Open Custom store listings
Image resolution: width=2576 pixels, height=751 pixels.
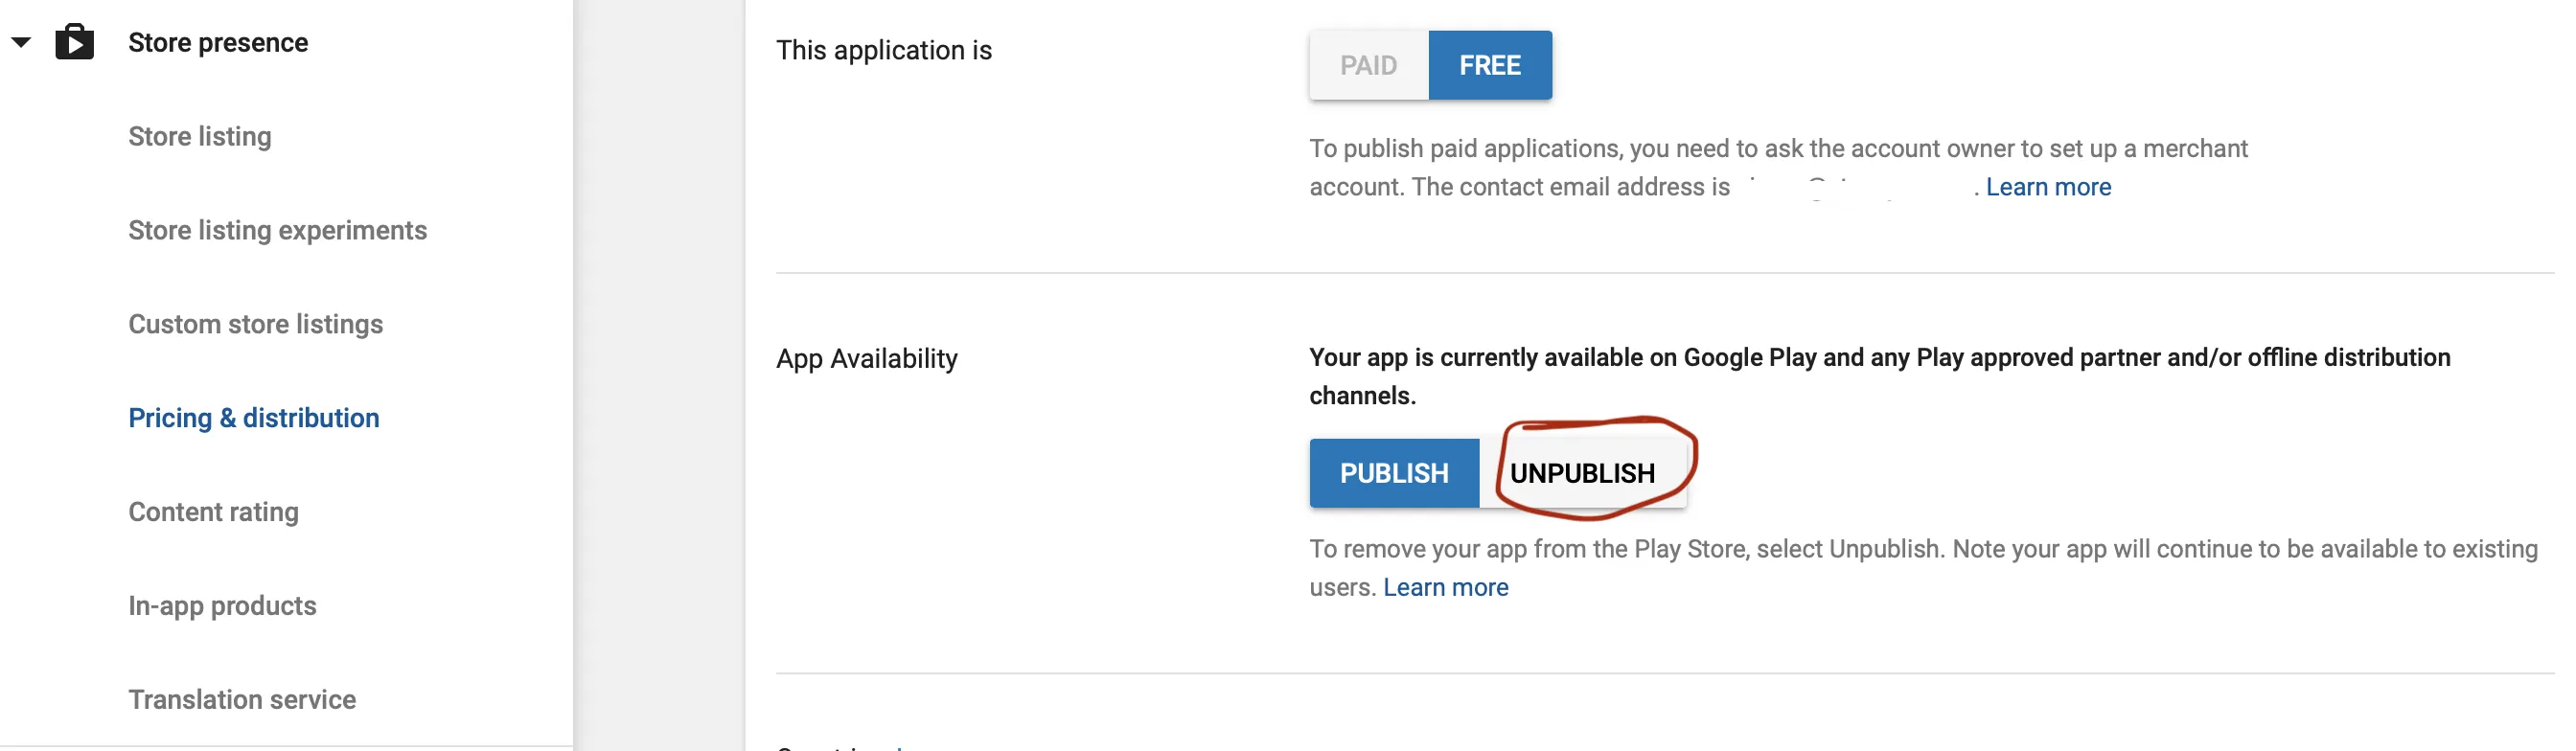255,325
